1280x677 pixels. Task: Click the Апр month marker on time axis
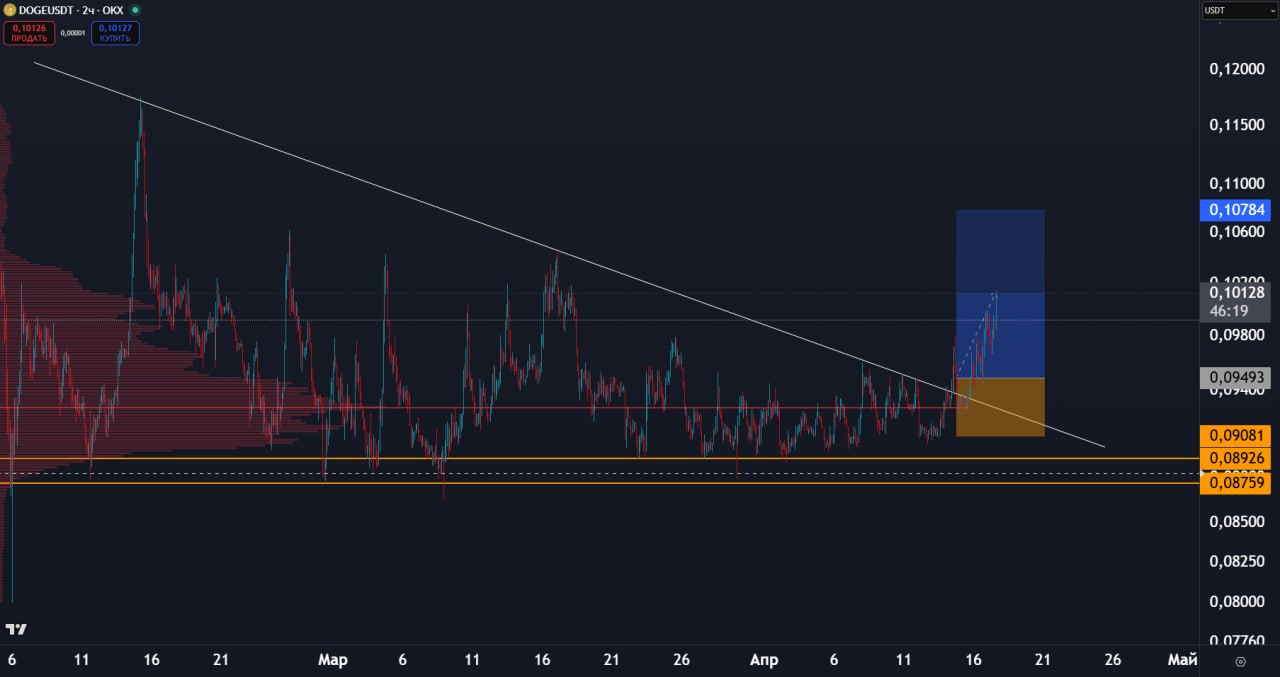click(x=764, y=660)
